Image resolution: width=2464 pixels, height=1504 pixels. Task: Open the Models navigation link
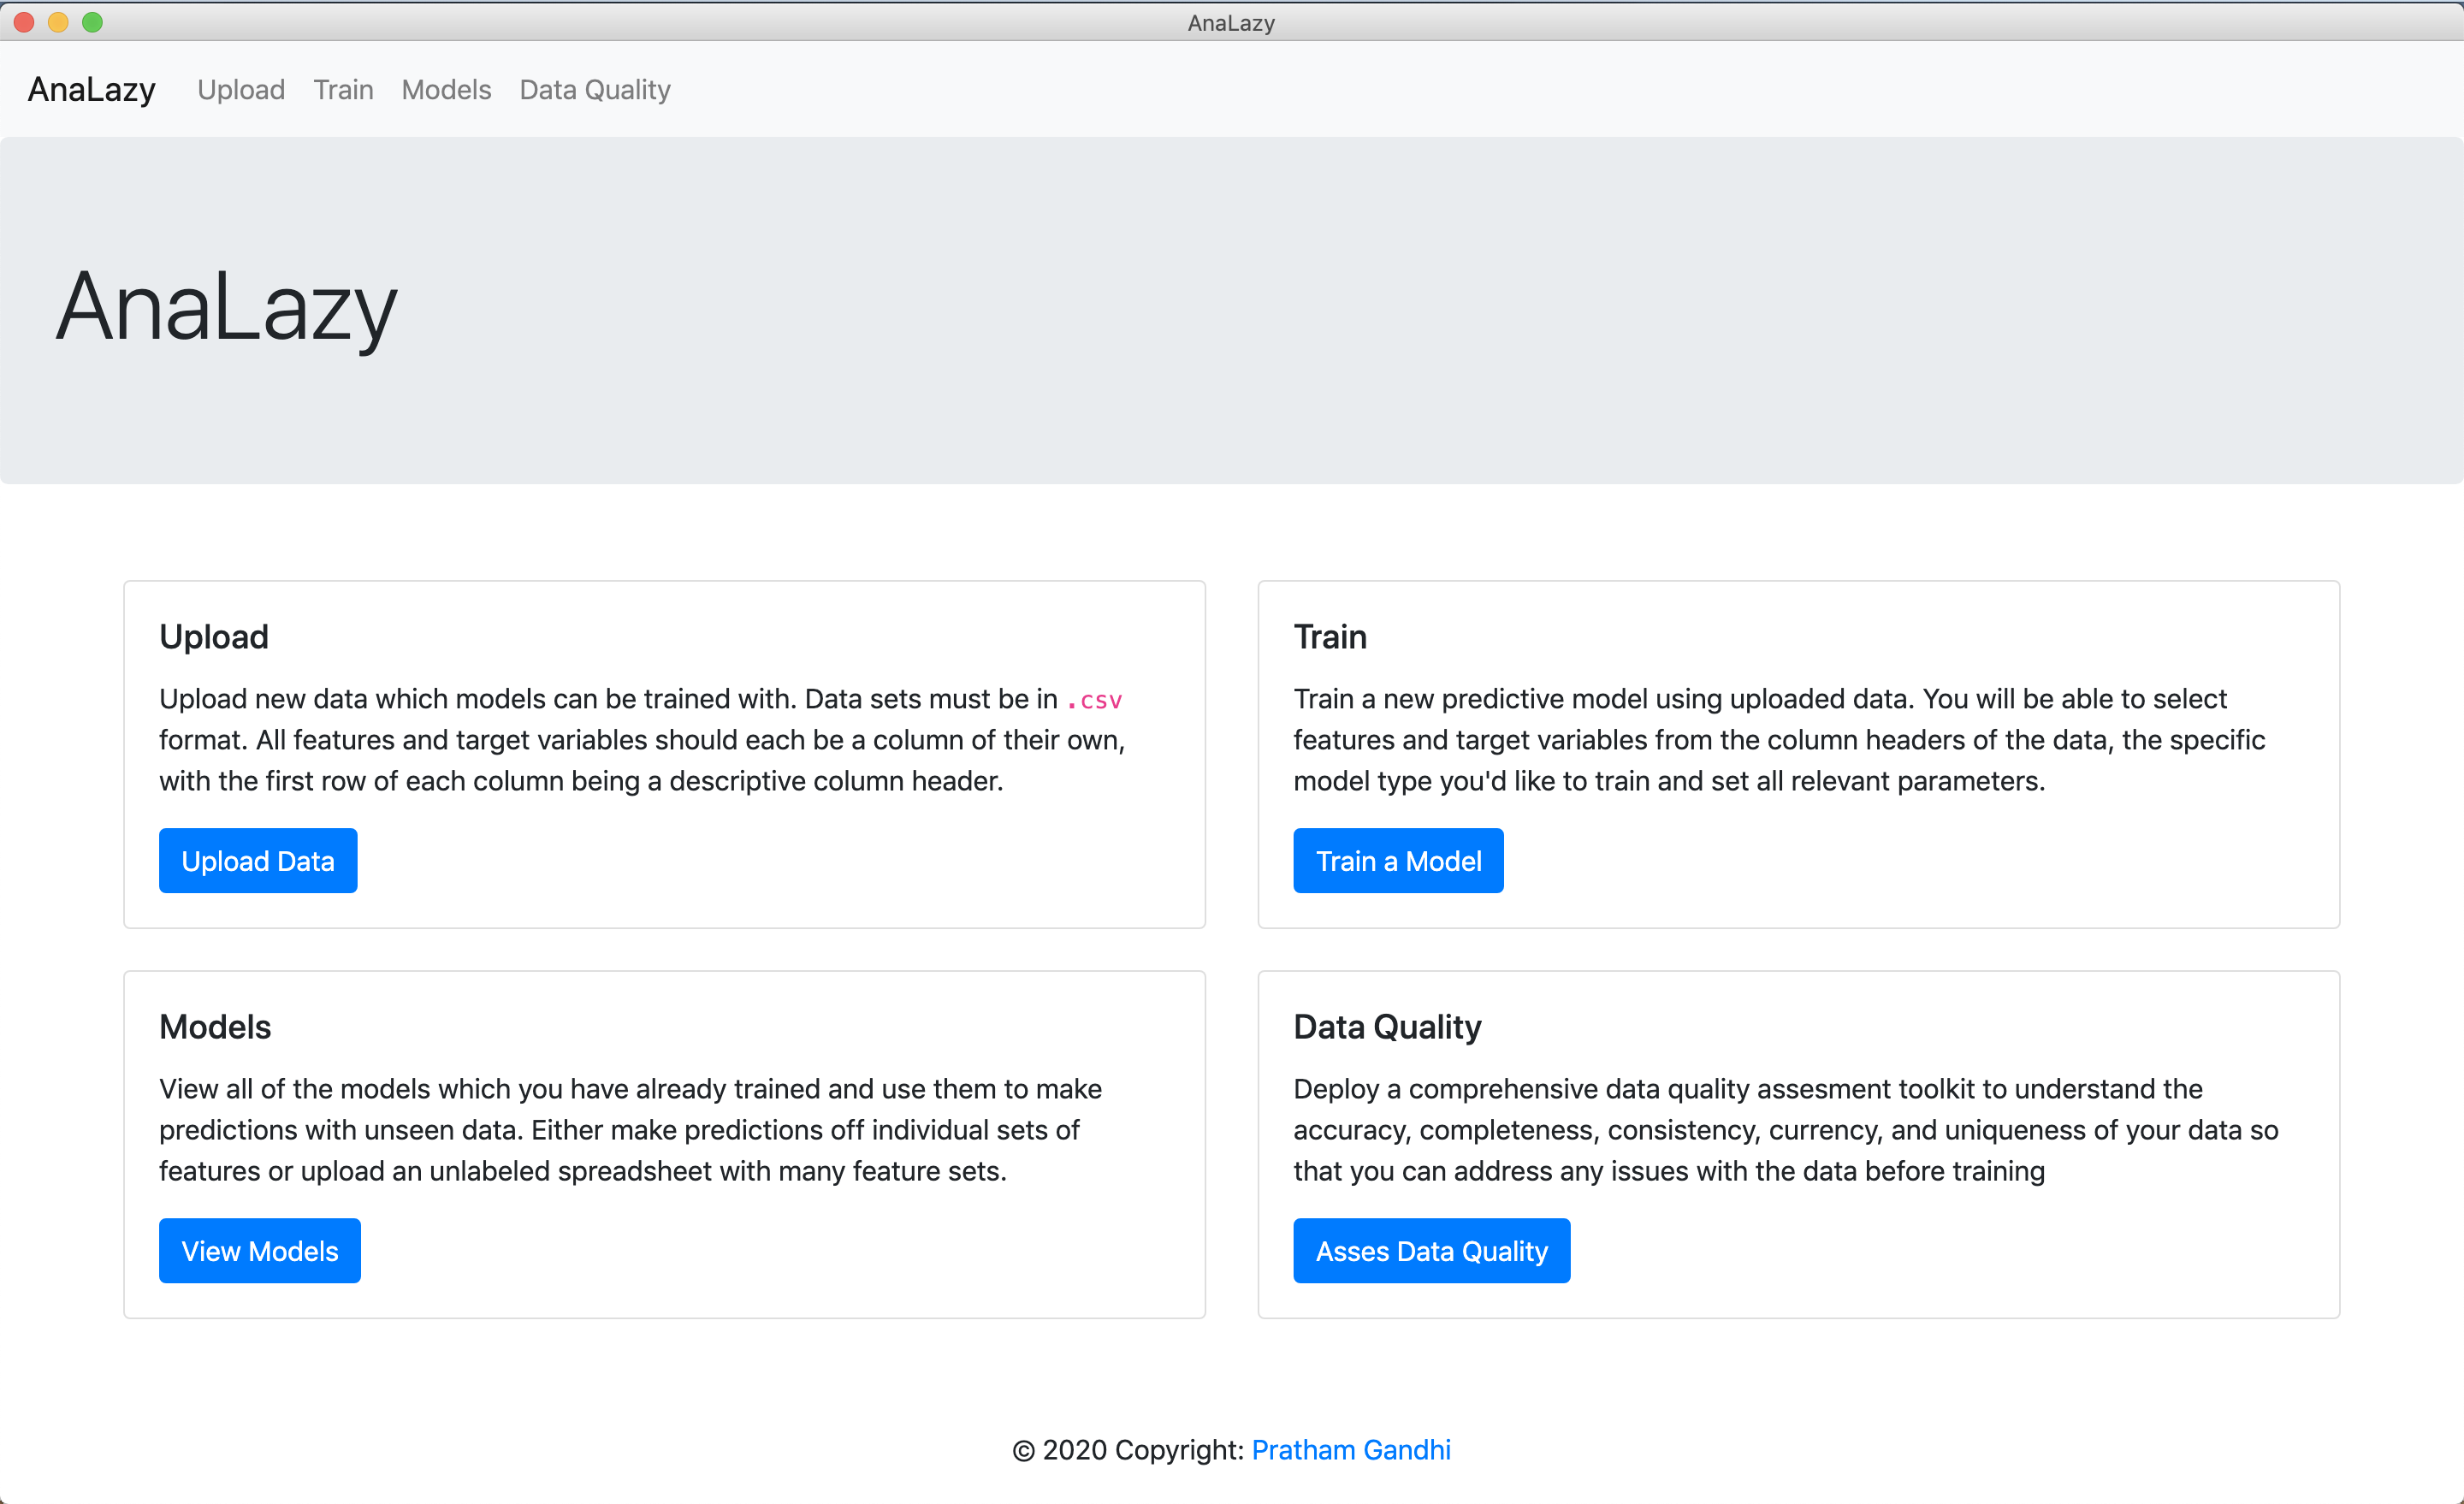[x=446, y=90]
